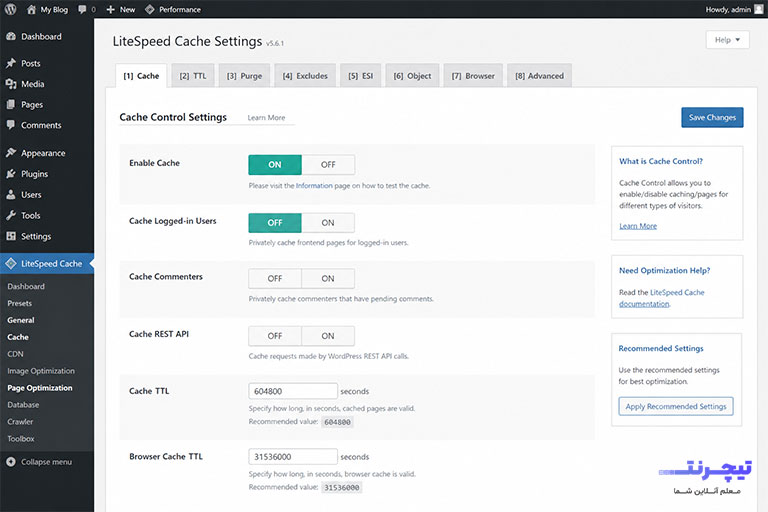This screenshot has height=512, width=768.
Task: Click the Tools wrench icon
Action: [x=11, y=215]
